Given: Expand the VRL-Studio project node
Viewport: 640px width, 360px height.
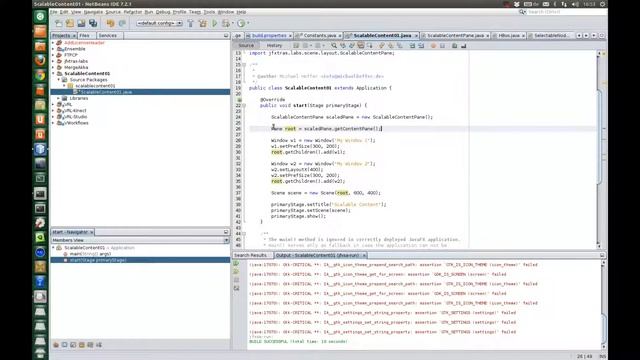Looking at the screenshot, I should [x=53, y=117].
